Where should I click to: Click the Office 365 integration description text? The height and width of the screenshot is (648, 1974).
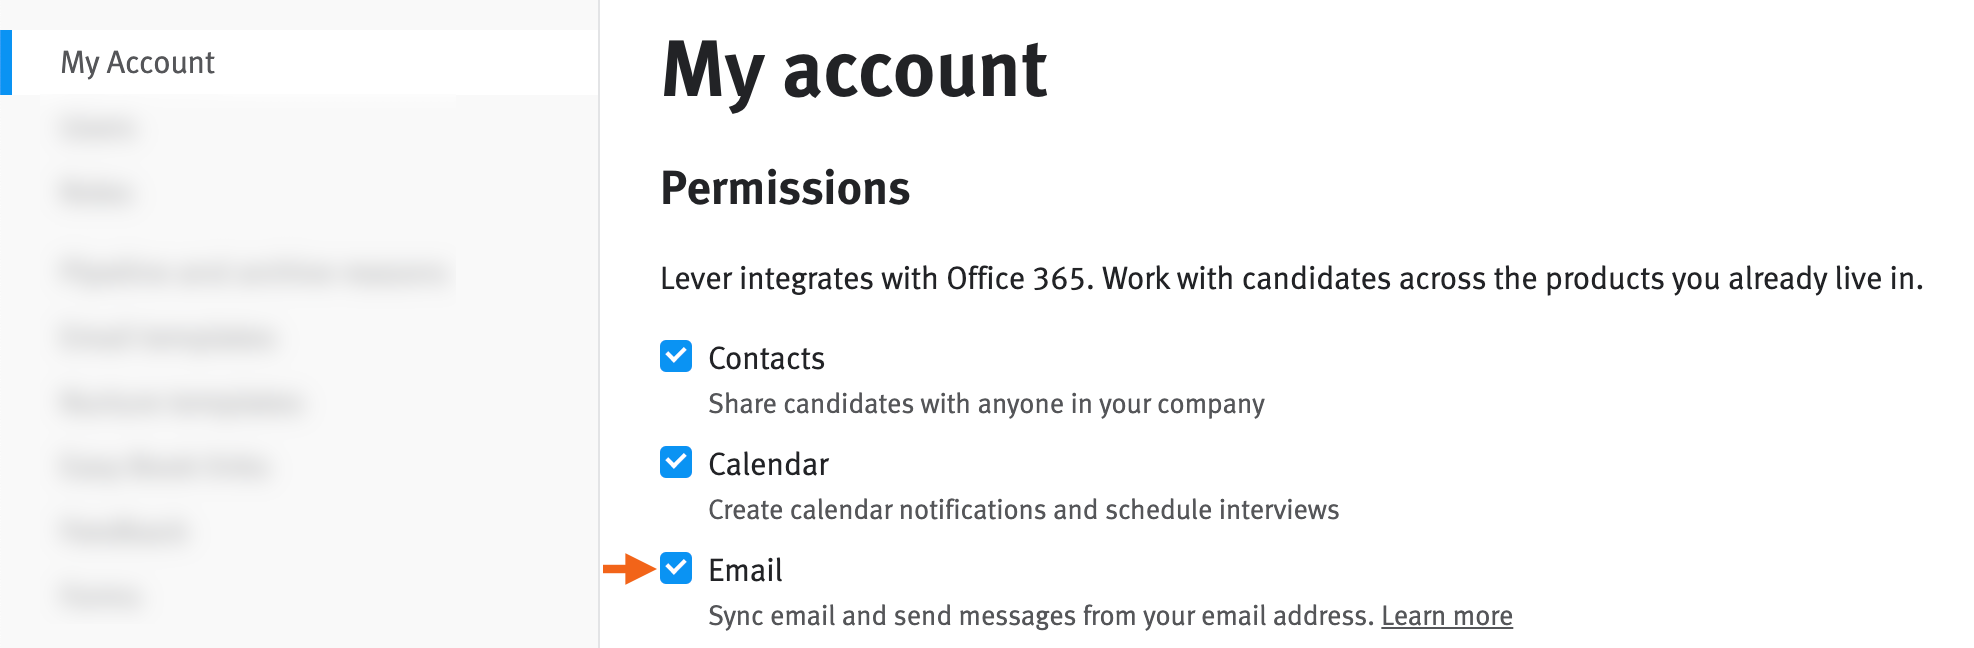tap(1295, 280)
